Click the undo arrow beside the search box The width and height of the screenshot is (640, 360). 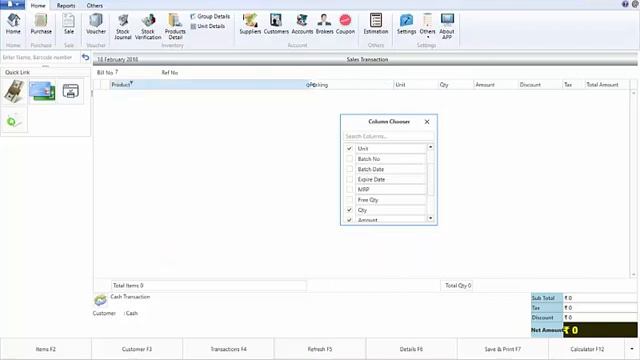pyautogui.click(x=85, y=57)
